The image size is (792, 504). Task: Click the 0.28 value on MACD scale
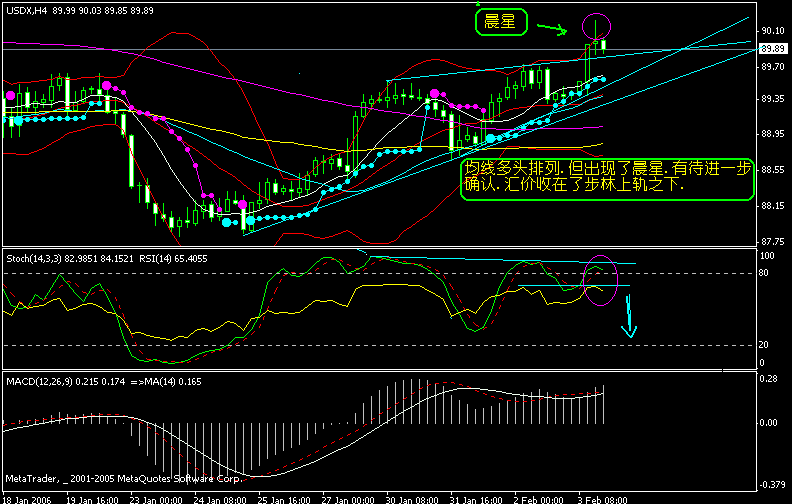click(768, 379)
